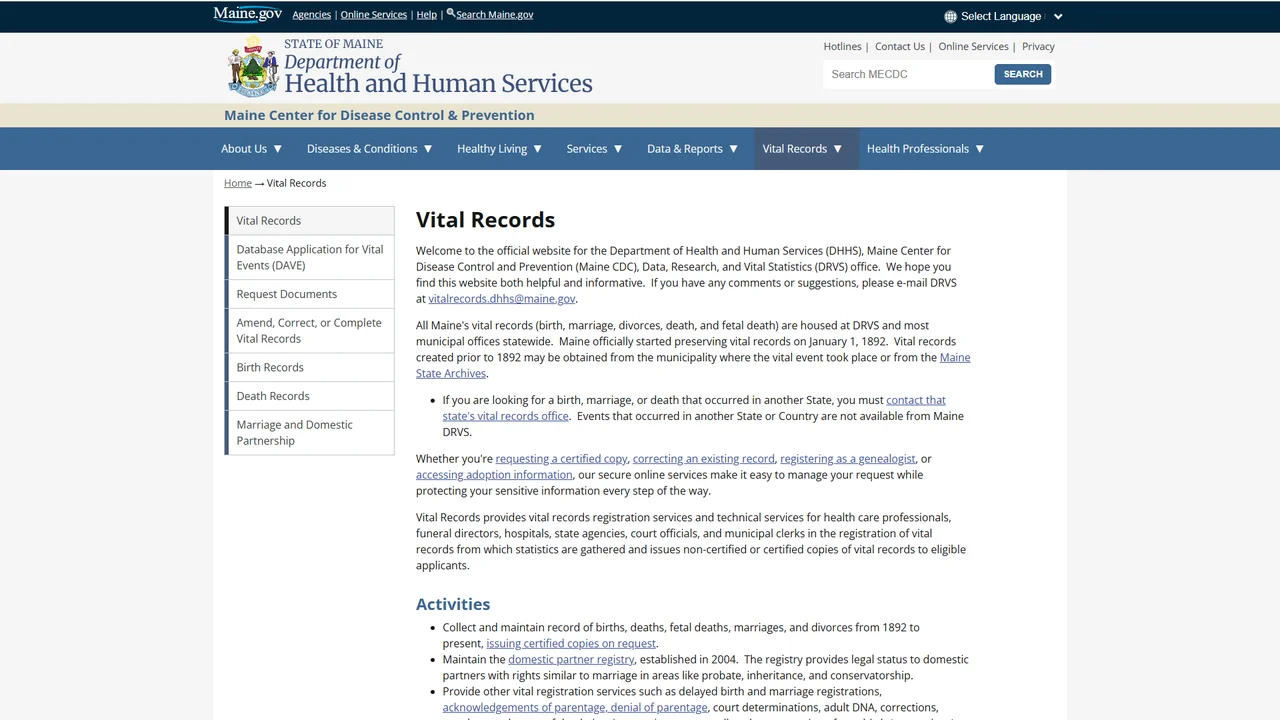
Task: Expand the Vital Records nav menu
Action: pos(802,149)
